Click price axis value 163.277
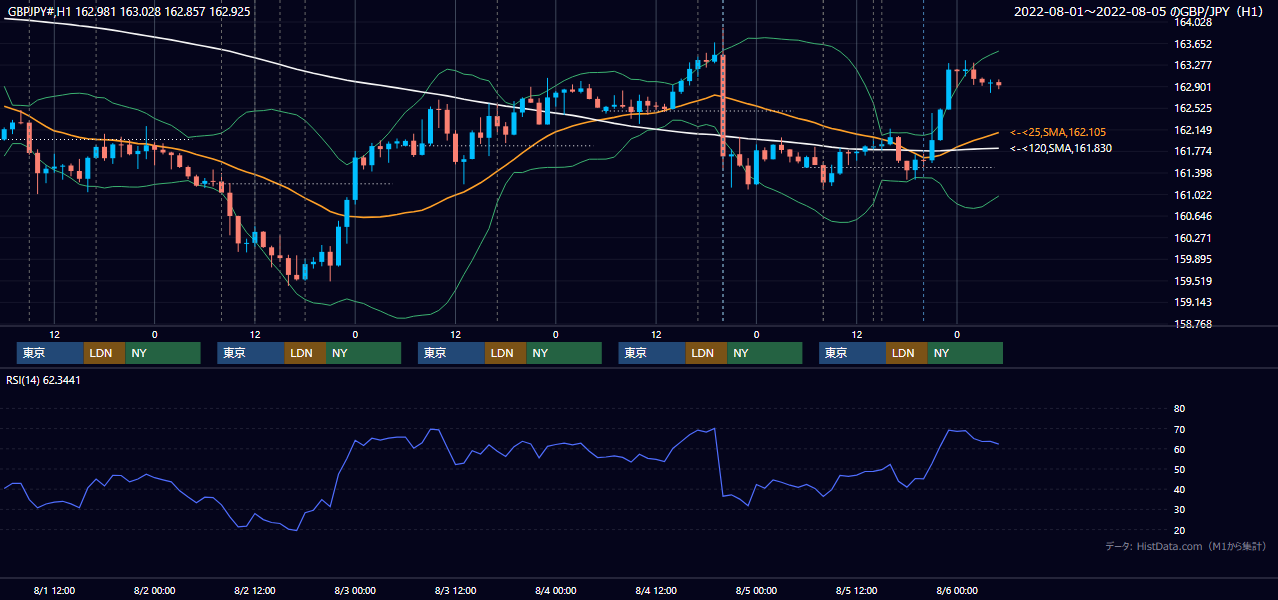Image resolution: width=1278 pixels, height=600 pixels. coord(1192,65)
